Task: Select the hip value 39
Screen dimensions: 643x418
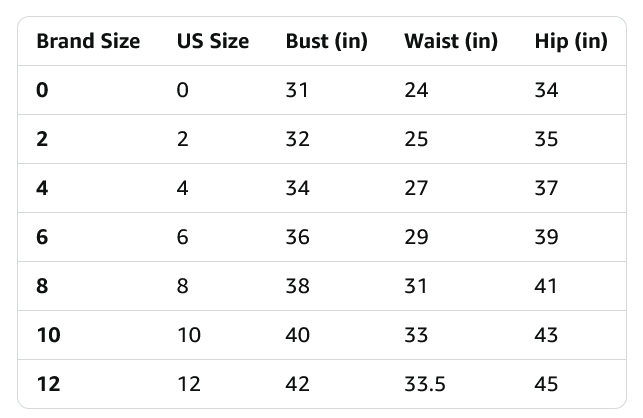Action: pyautogui.click(x=546, y=237)
